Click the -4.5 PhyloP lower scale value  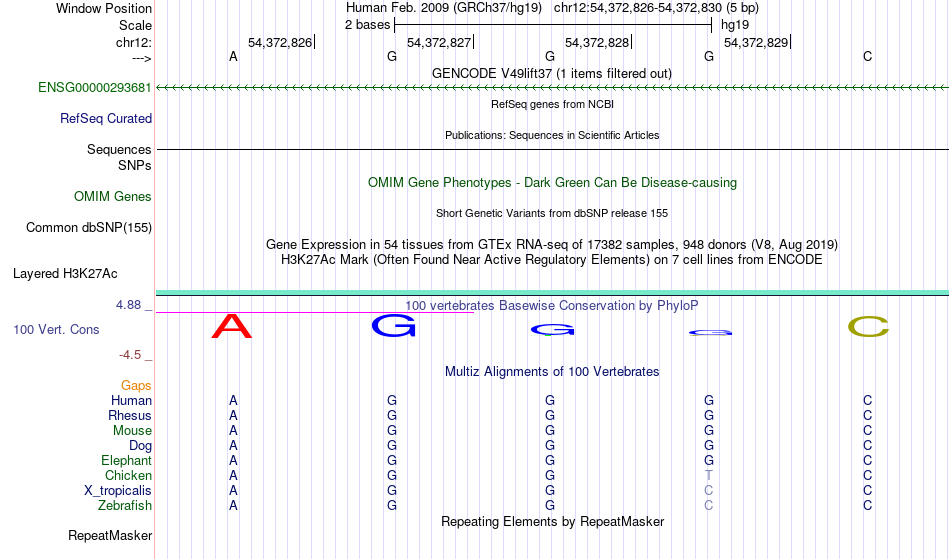click(130, 355)
